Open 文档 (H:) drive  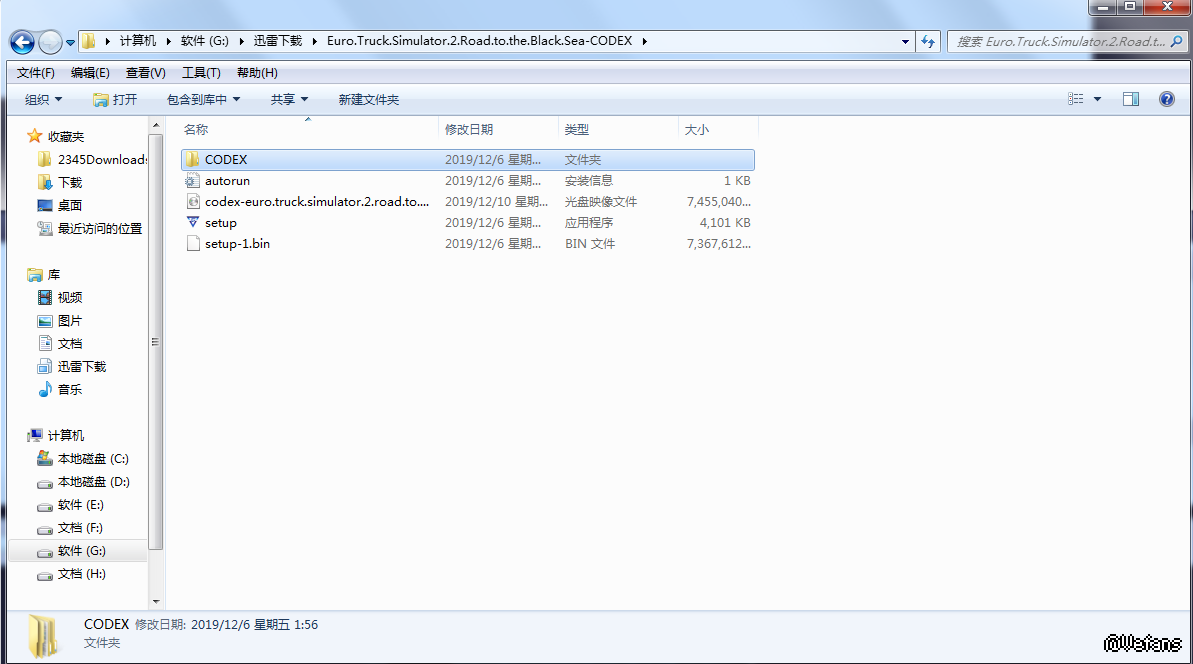click(x=72, y=573)
